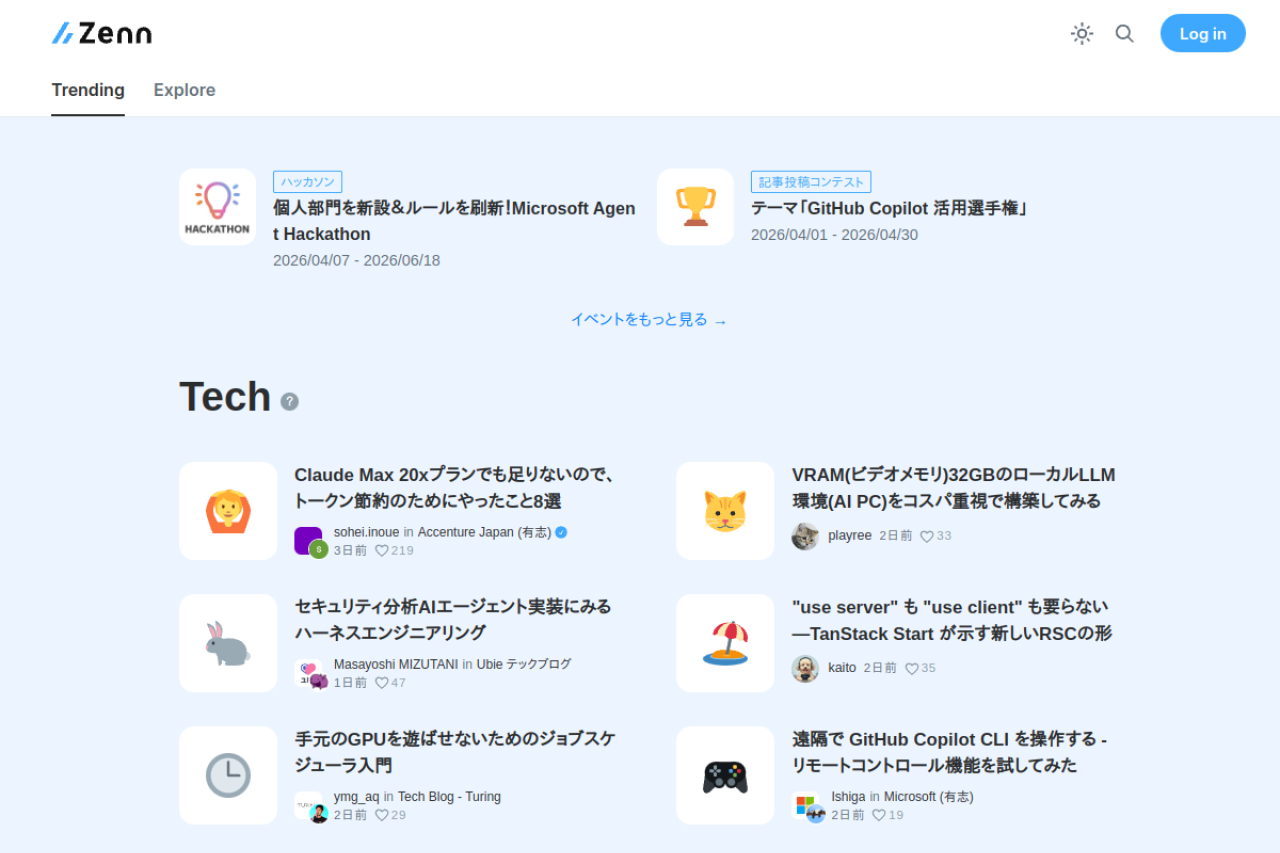Click the Log in button
This screenshot has height=853, width=1280.
[1202, 34]
